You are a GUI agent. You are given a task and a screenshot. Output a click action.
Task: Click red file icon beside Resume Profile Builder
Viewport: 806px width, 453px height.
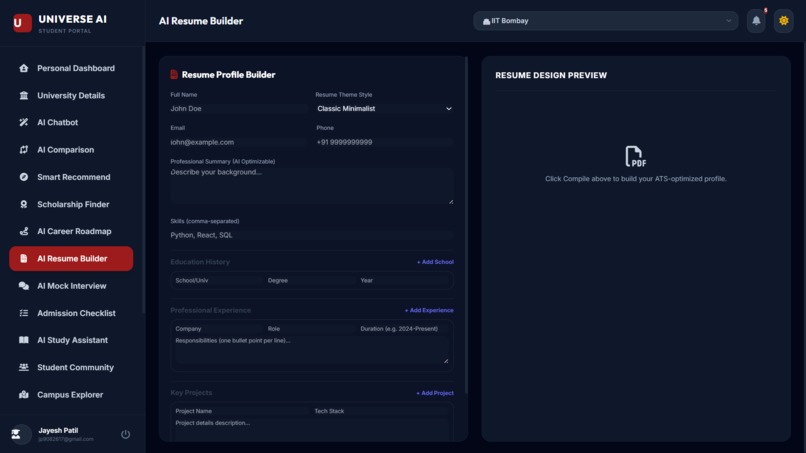174,75
